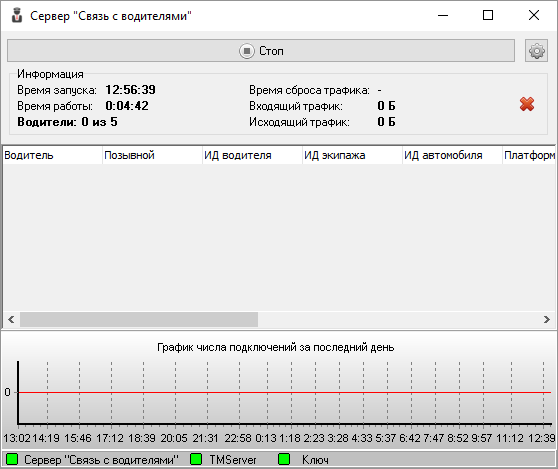
Task: Click the red line on connections graph
Action: click(285, 392)
